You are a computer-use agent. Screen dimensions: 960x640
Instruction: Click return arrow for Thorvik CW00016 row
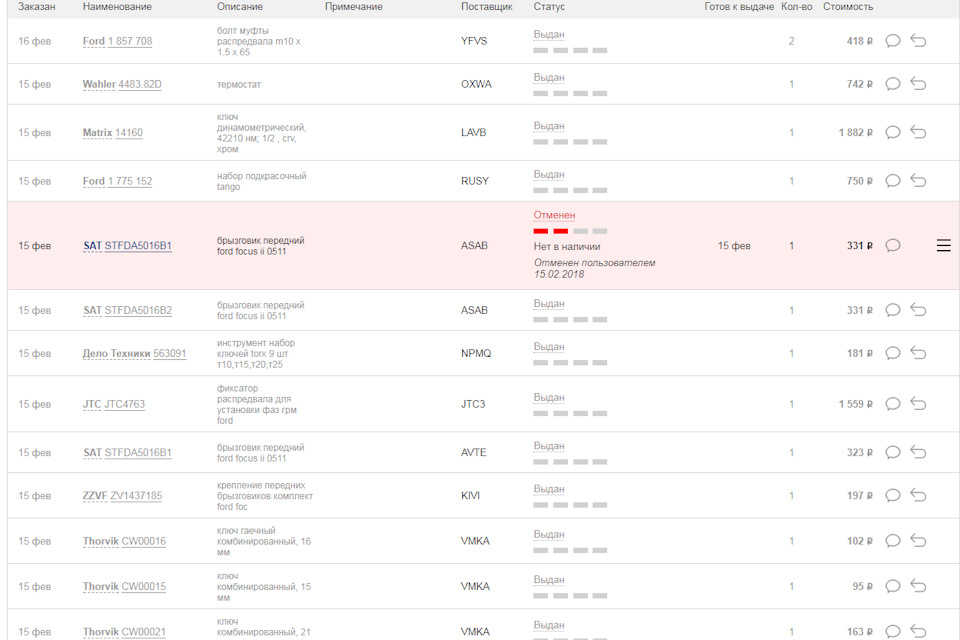(918, 541)
